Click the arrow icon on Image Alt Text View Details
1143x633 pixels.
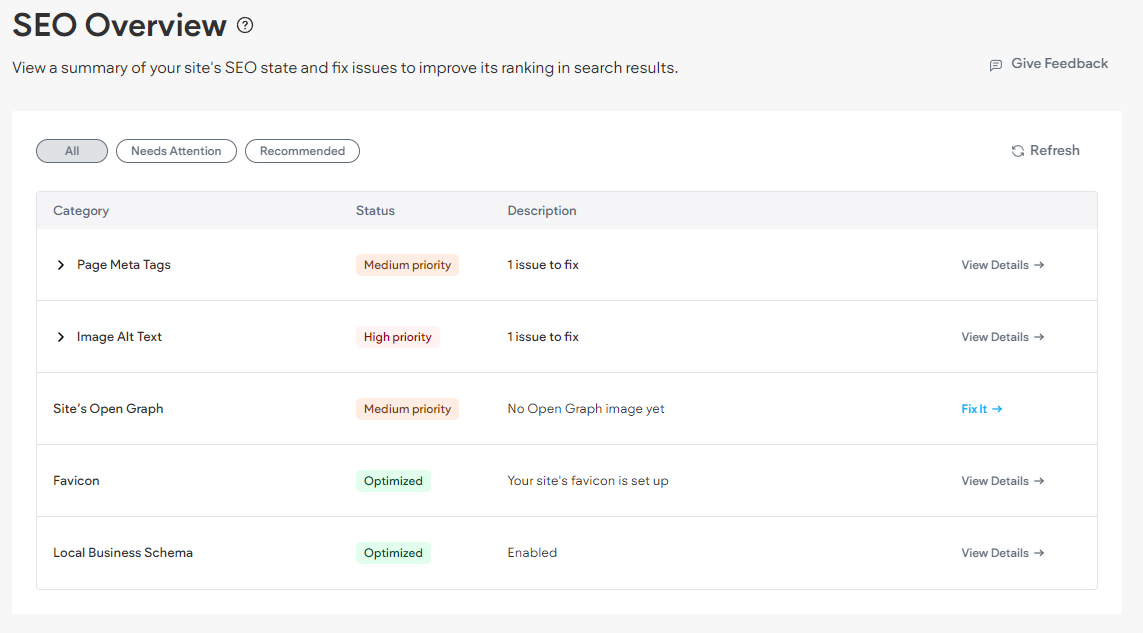[1040, 336]
